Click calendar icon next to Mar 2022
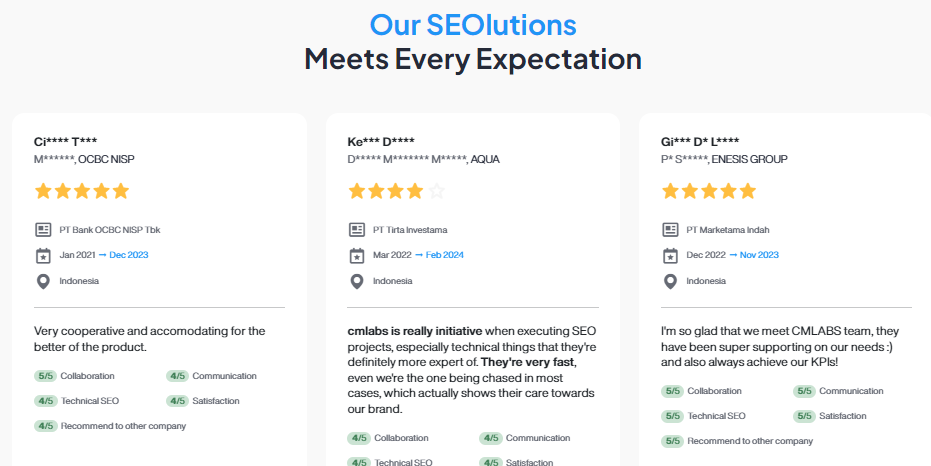This screenshot has width=931, height=466. click(x=357, y=255)
